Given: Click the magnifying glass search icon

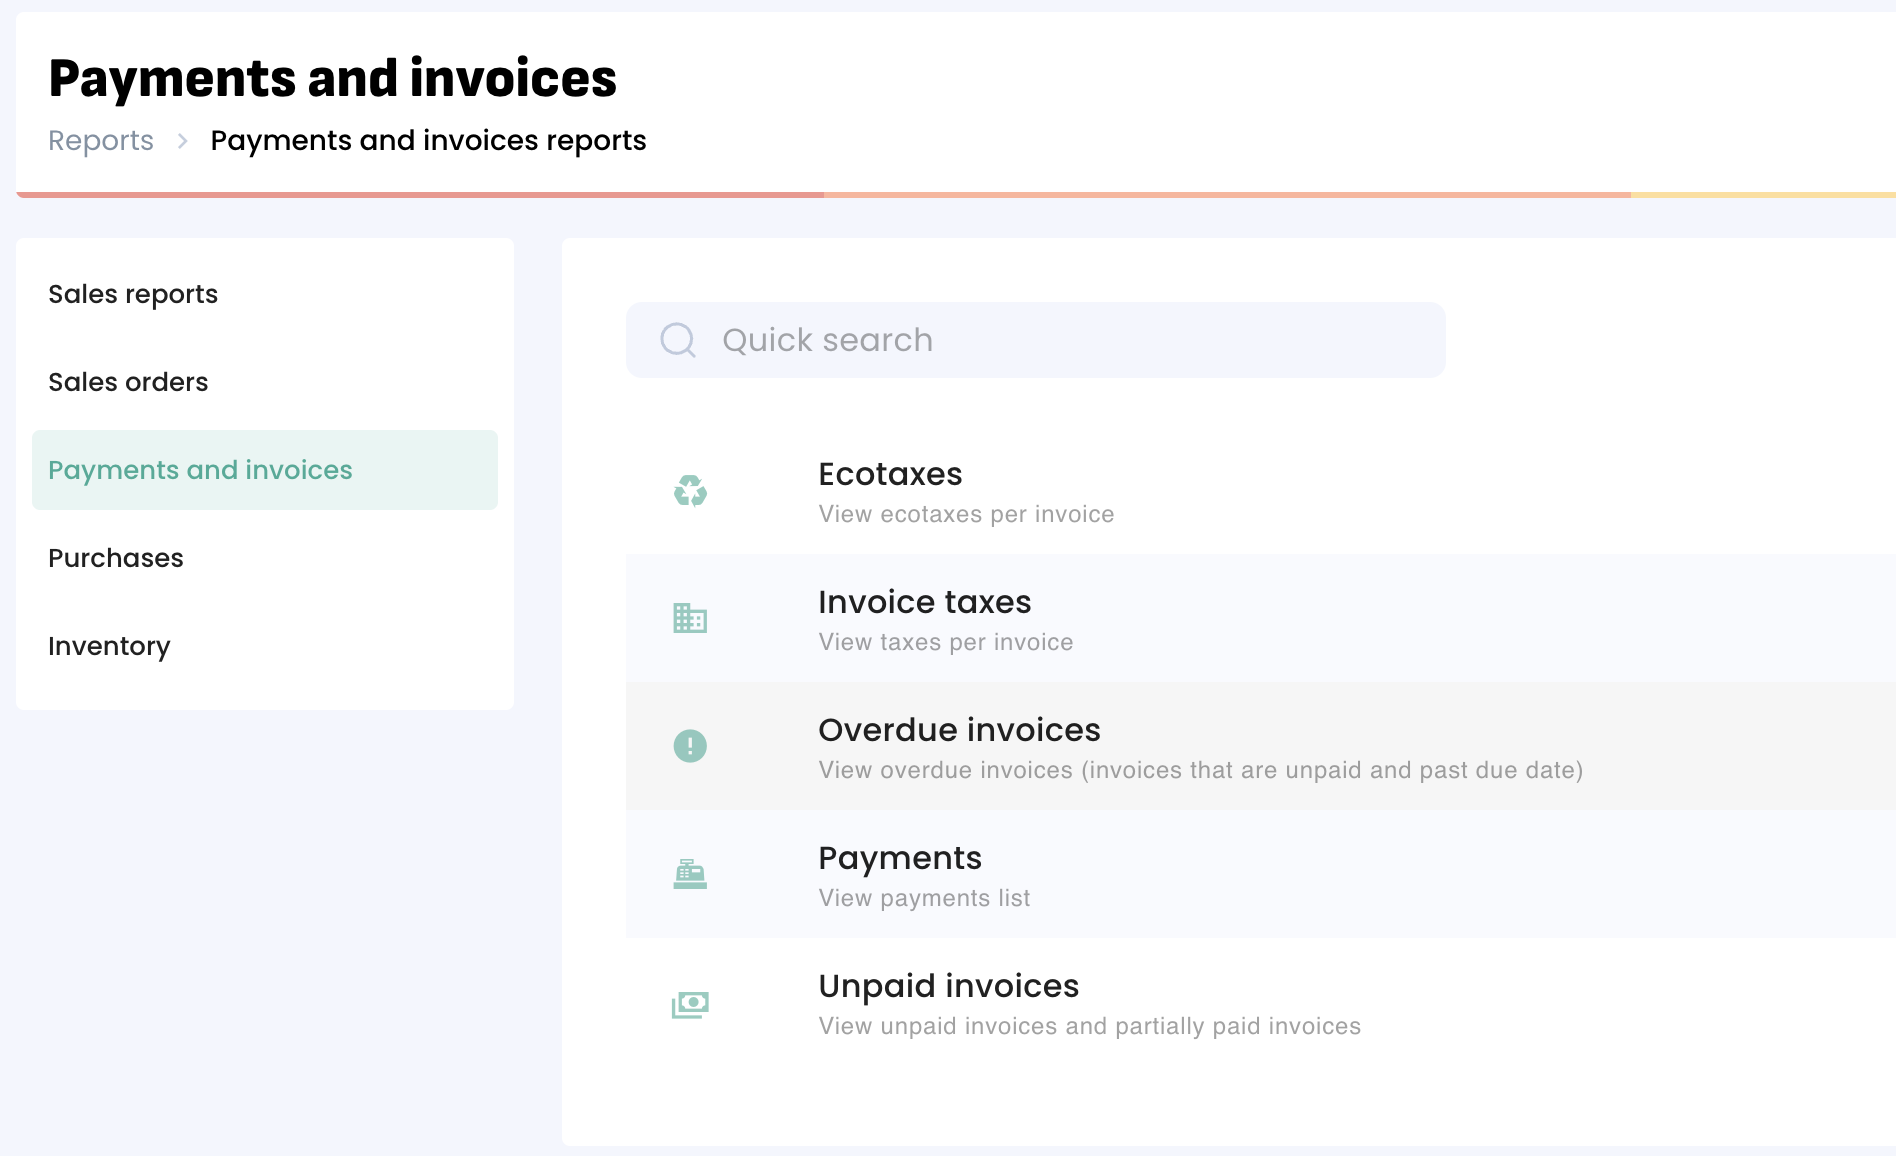Looking at the screenshot, I should 678,340.
